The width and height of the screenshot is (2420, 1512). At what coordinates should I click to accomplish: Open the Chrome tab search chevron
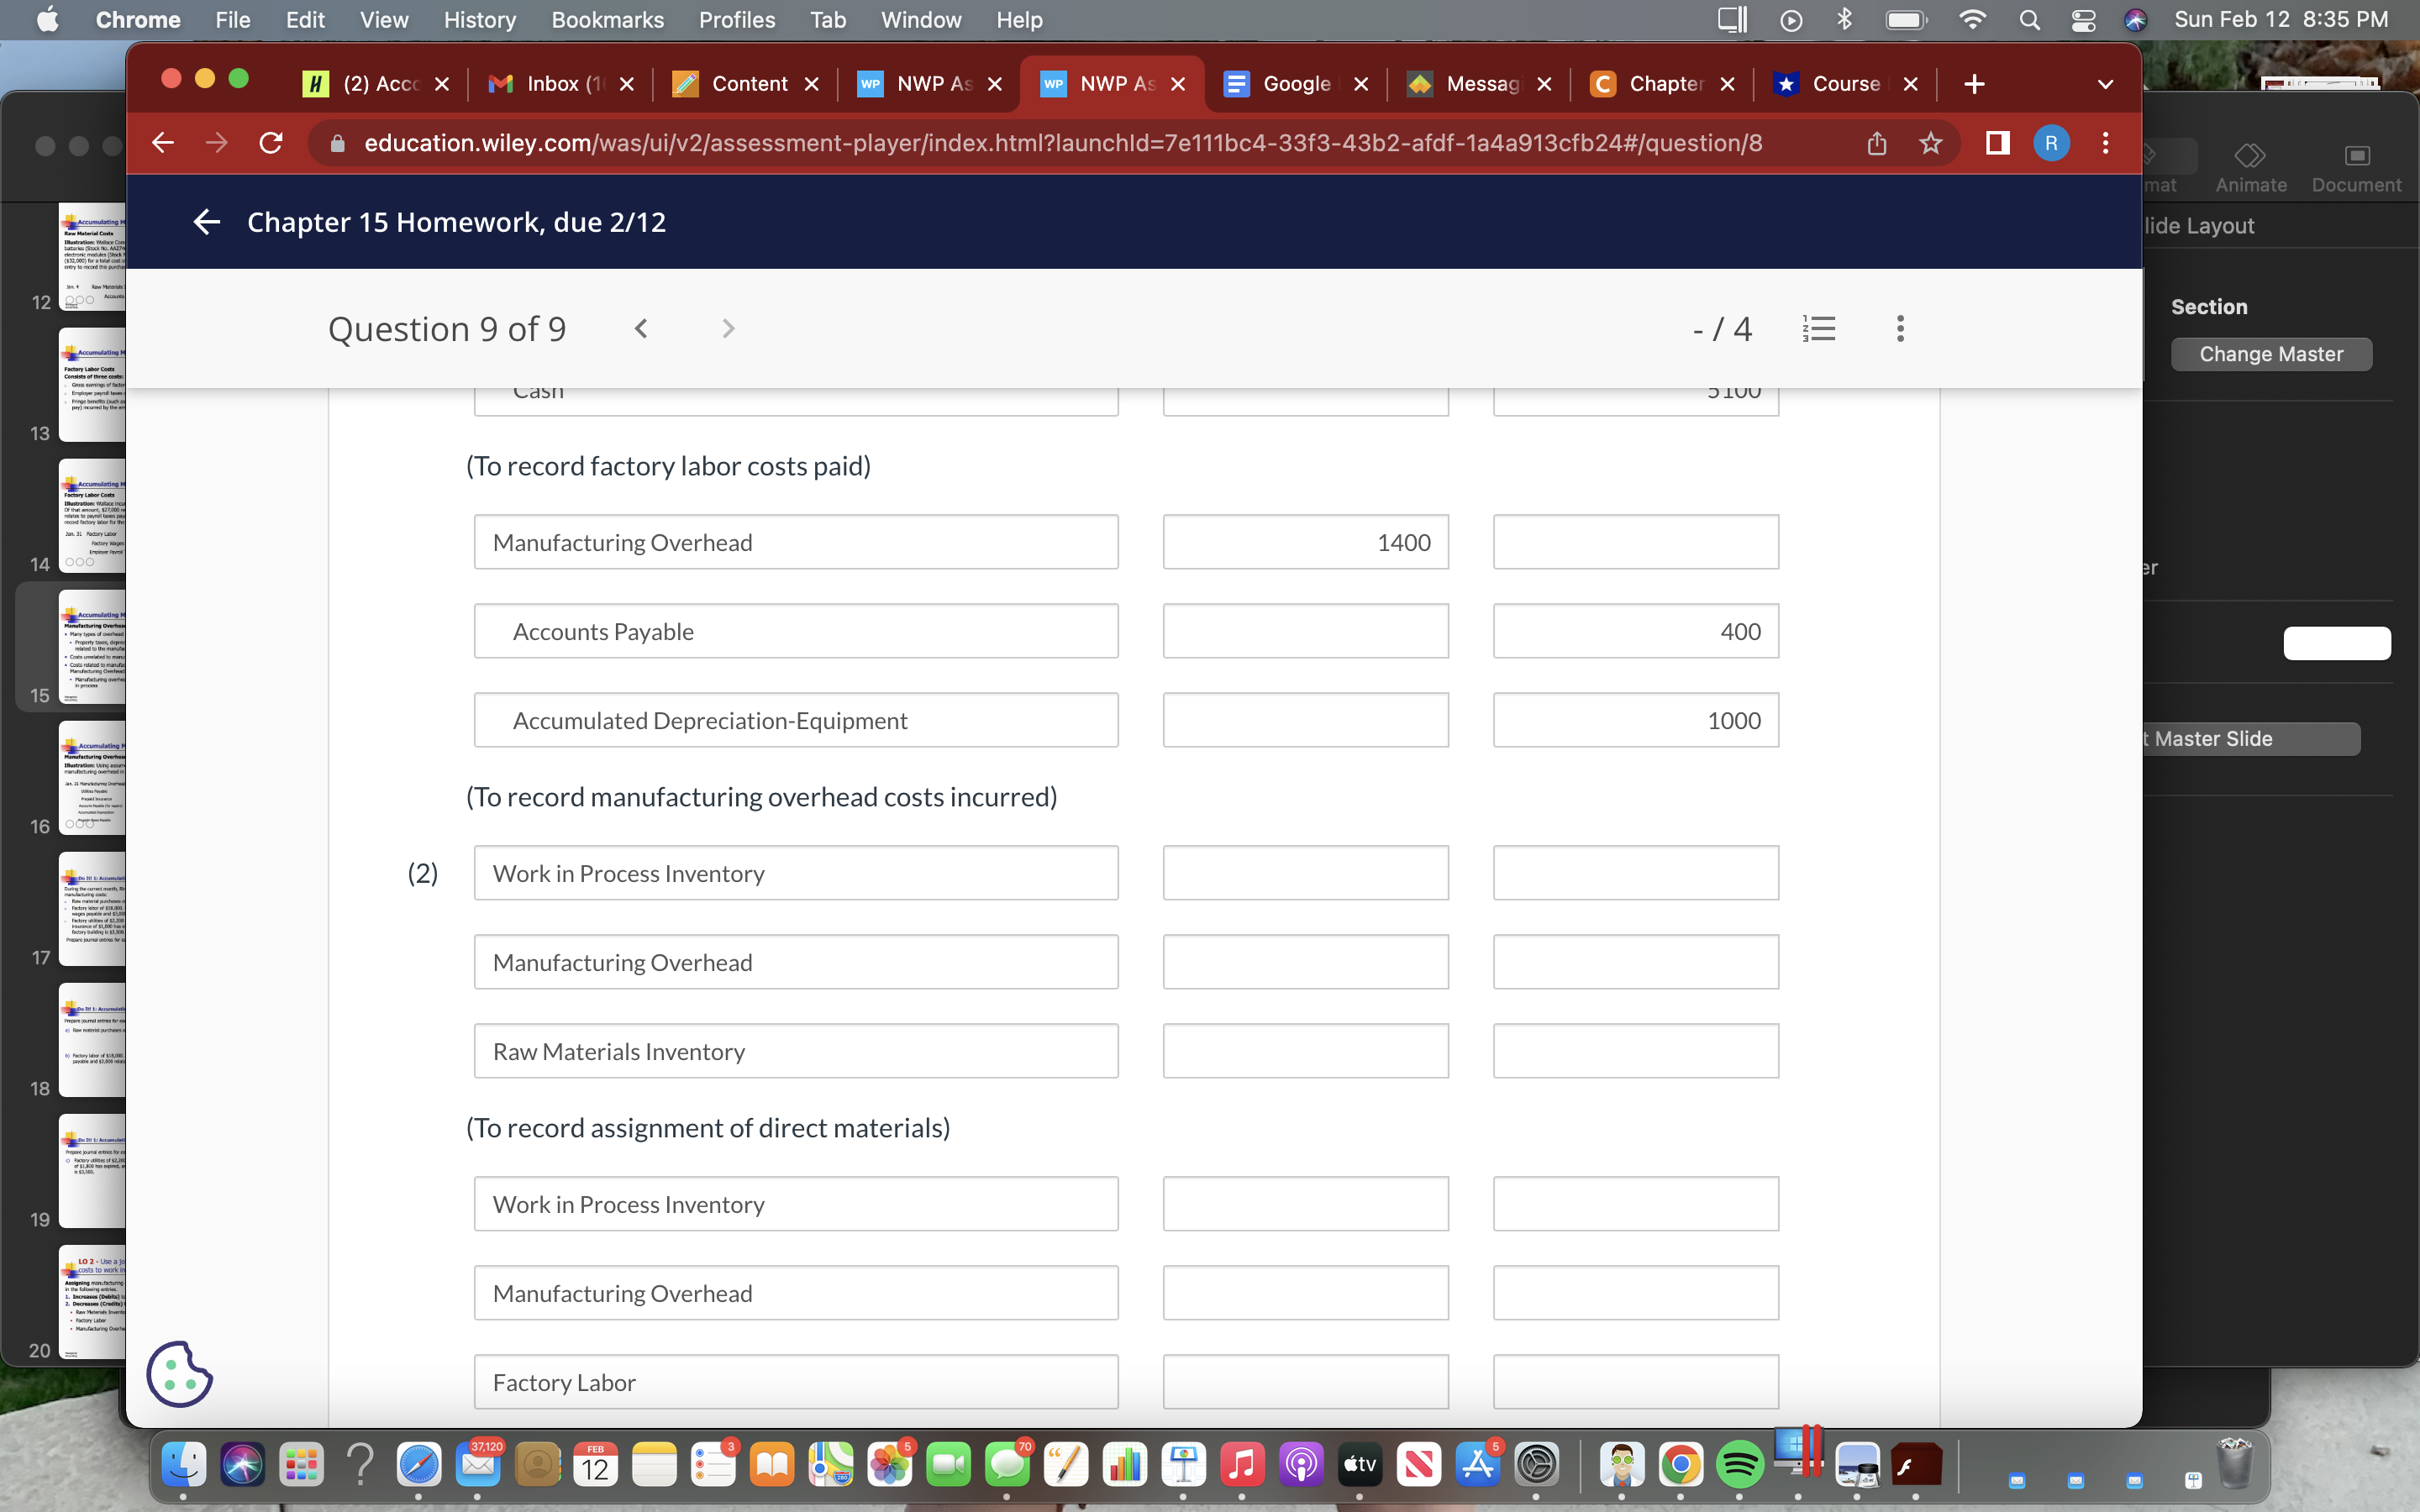2105,84
